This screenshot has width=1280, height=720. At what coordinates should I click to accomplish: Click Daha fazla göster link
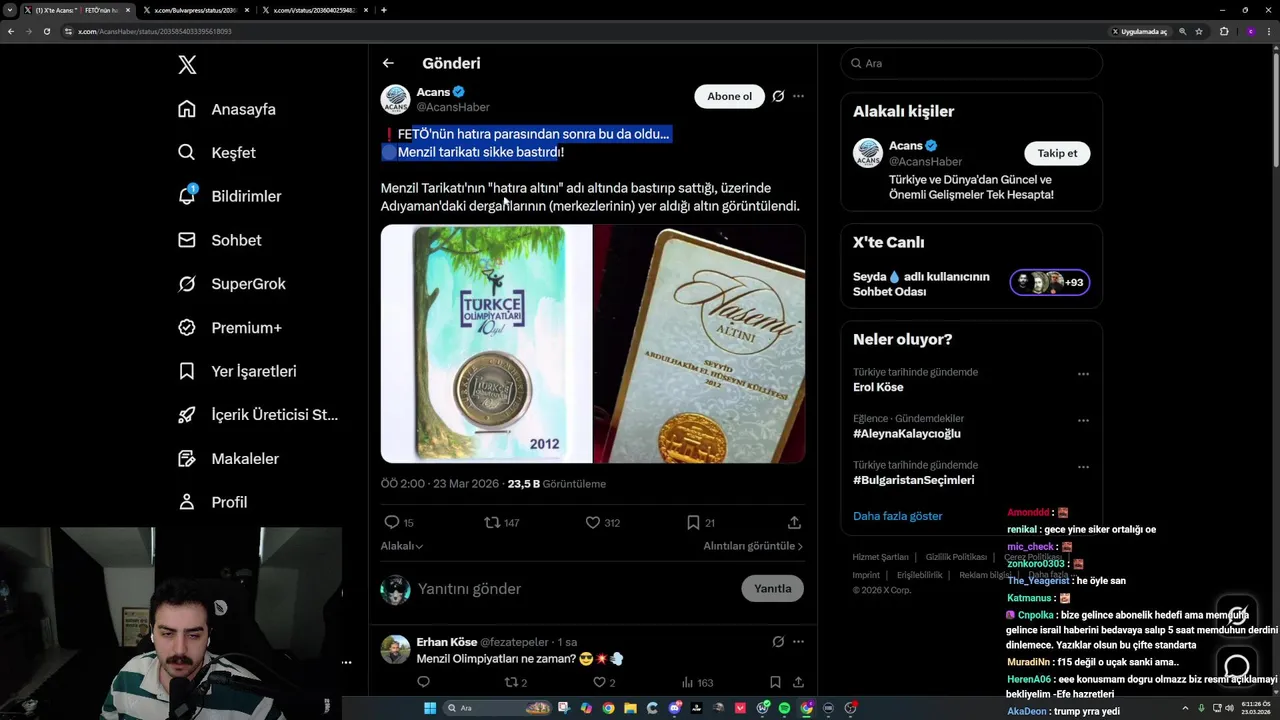(x=897, y=516)
